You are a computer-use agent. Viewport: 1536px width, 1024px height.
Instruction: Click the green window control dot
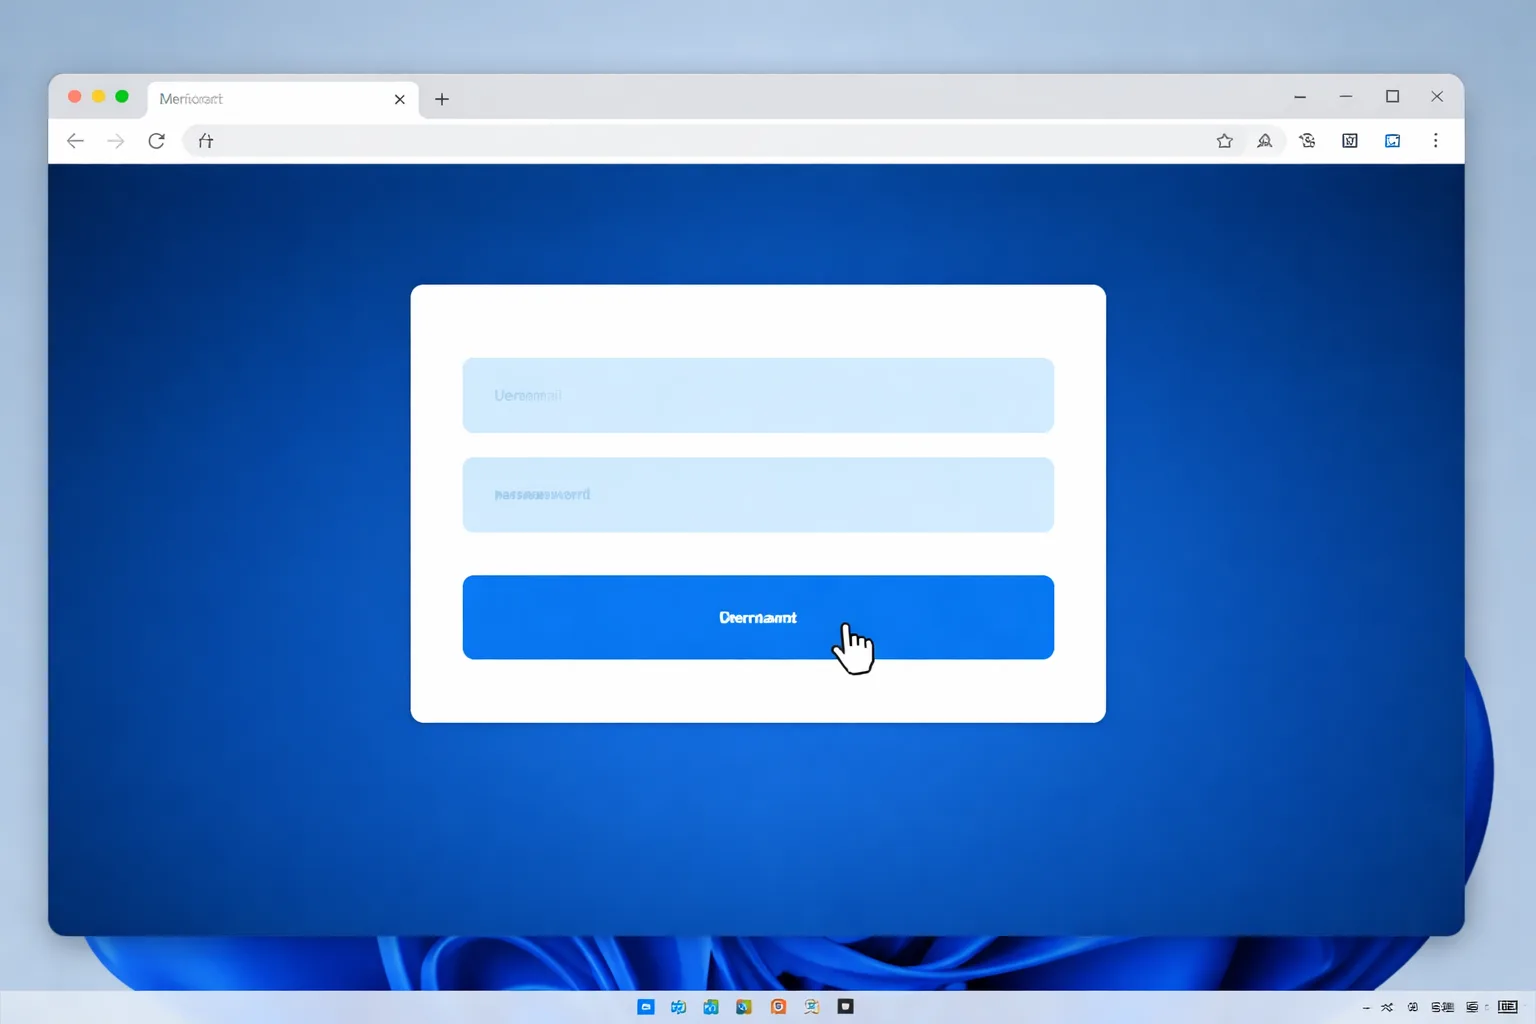pyautogui.click(x=122, y=97)
